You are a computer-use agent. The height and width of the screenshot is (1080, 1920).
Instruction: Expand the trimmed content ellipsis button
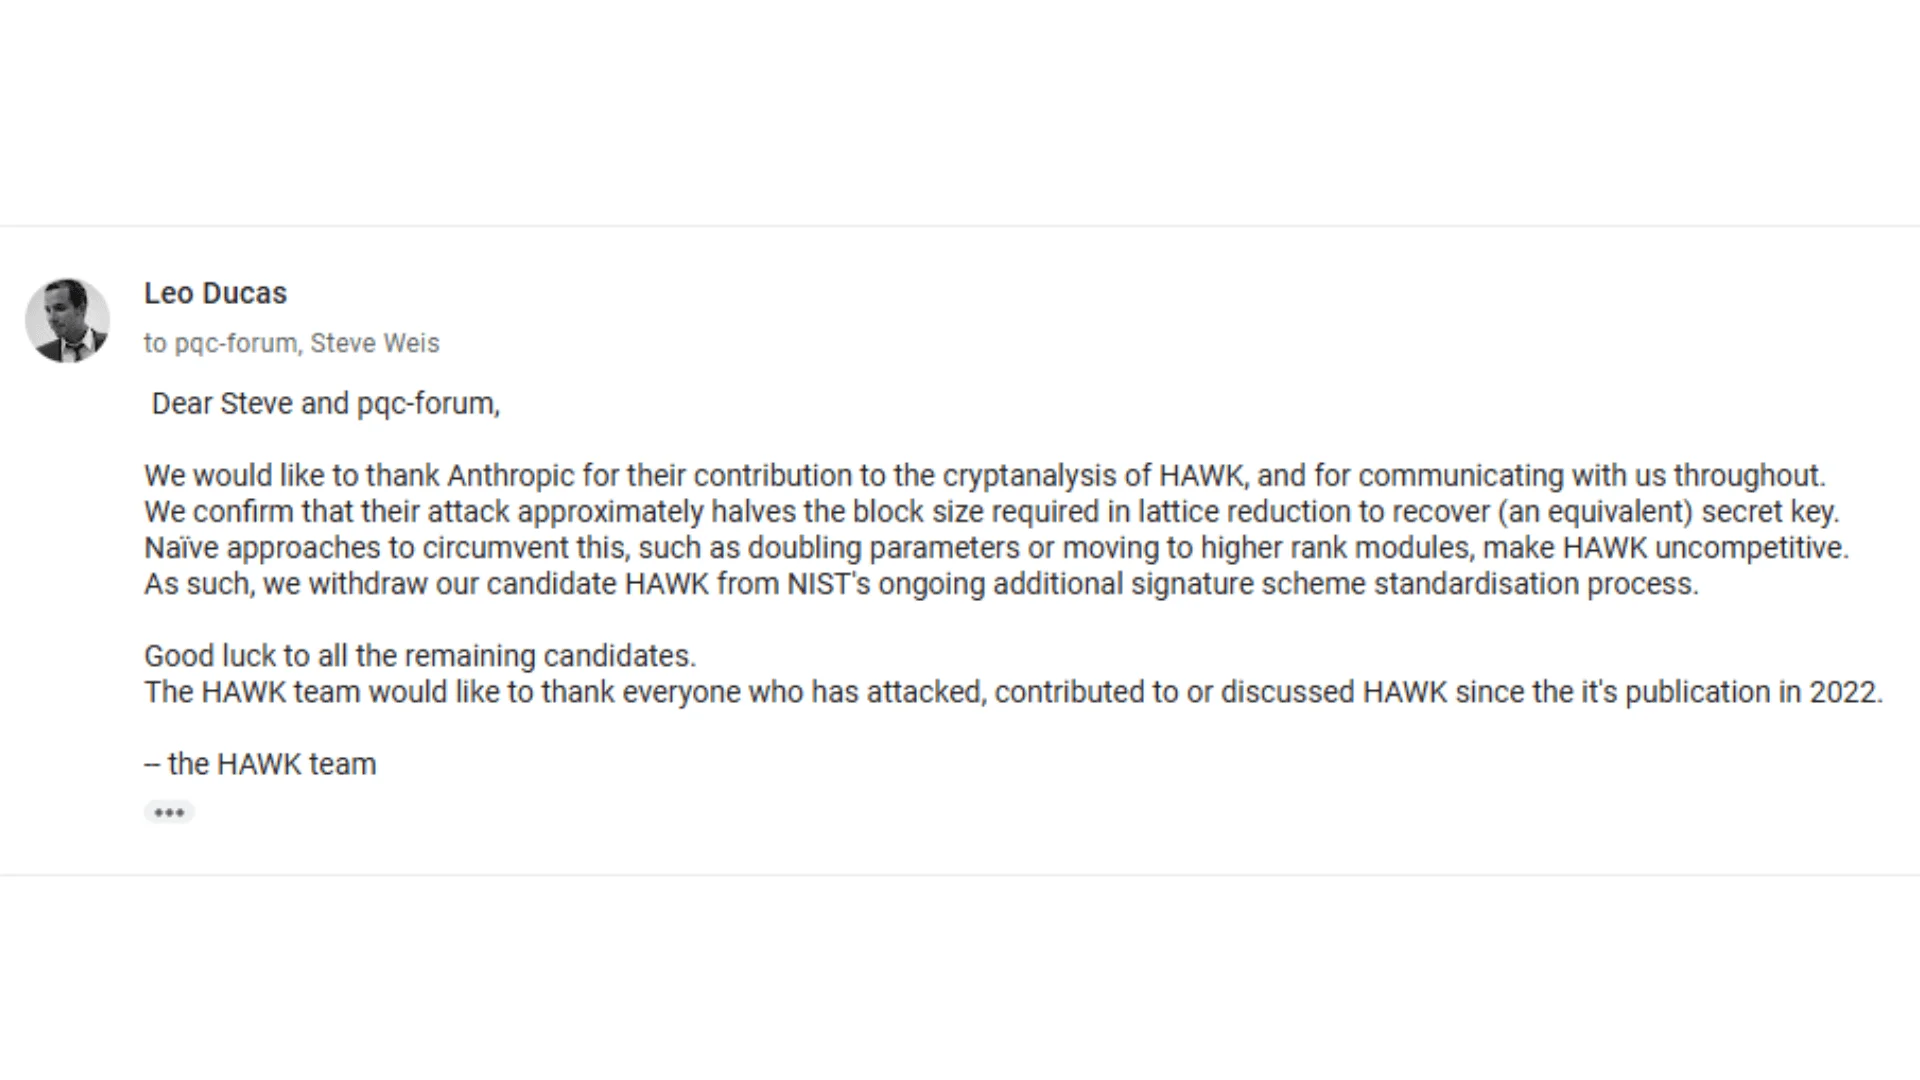169,812
